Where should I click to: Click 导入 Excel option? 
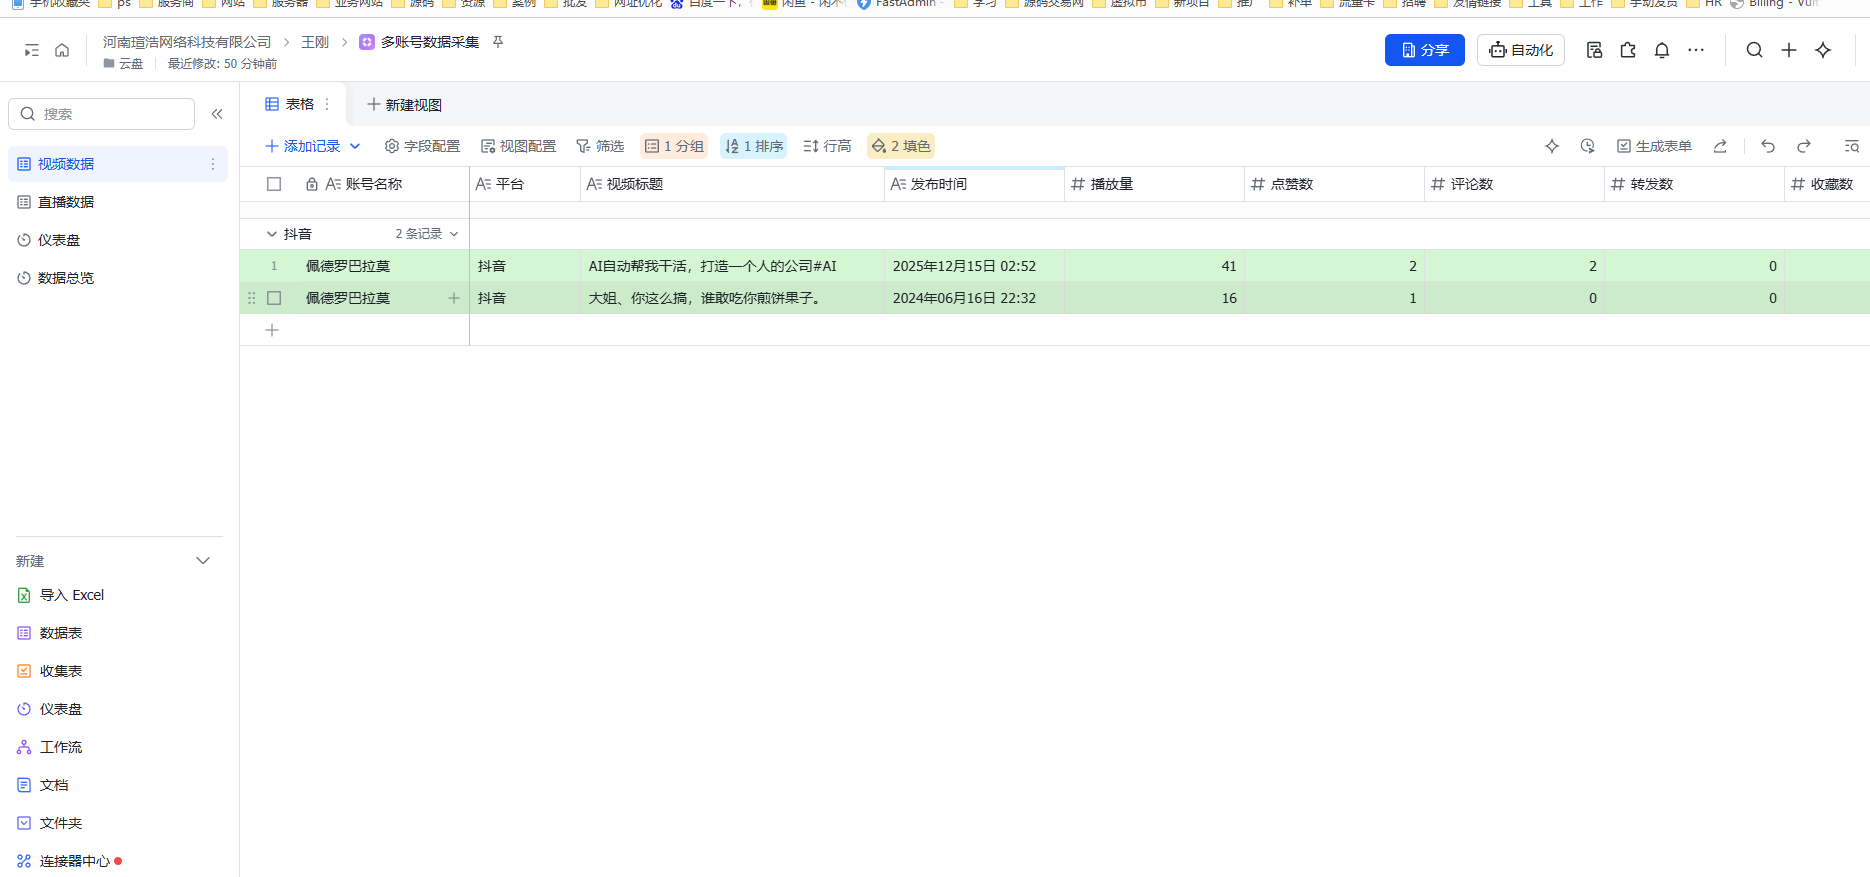click(61, 595)
